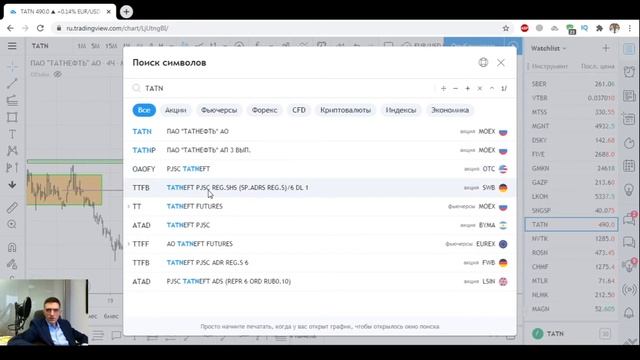The width and height of the screenshot is (640, 360).
Task: Select the forecast/projection tool
Action: tap(12, 167)
